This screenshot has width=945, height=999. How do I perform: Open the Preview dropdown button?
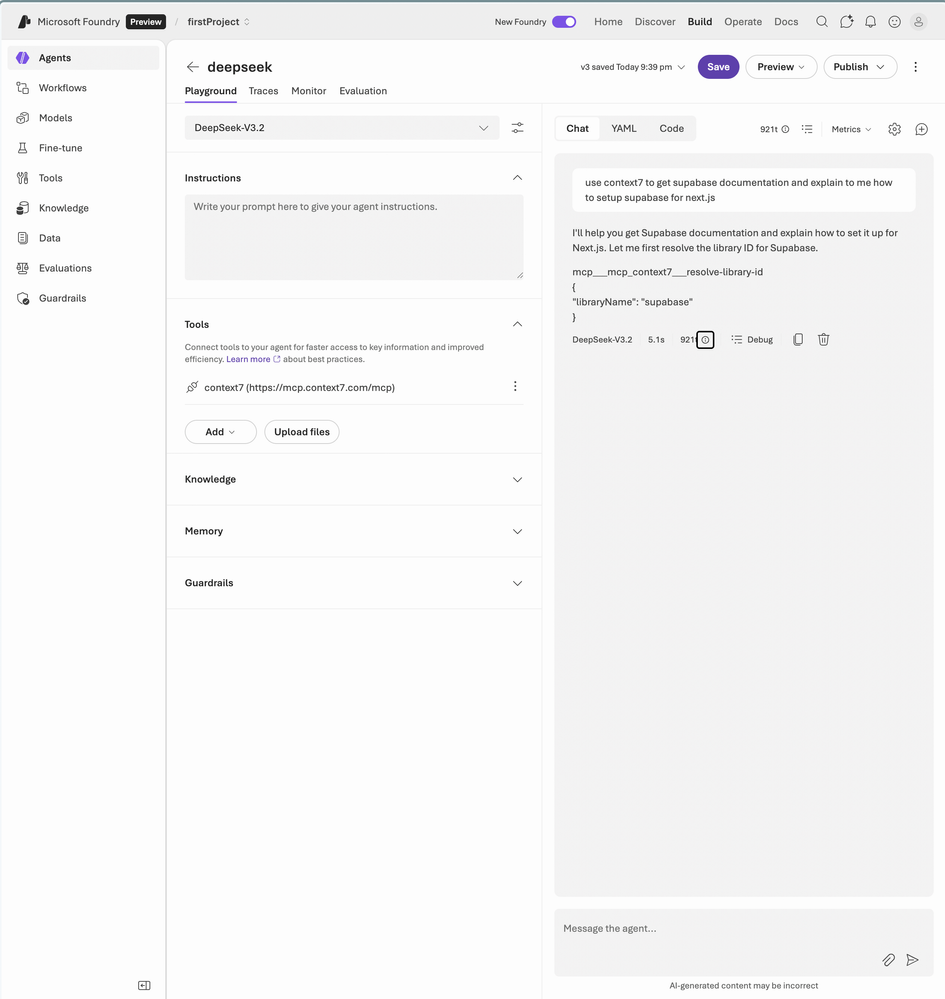pyautogui.click(x=781, y=67)
